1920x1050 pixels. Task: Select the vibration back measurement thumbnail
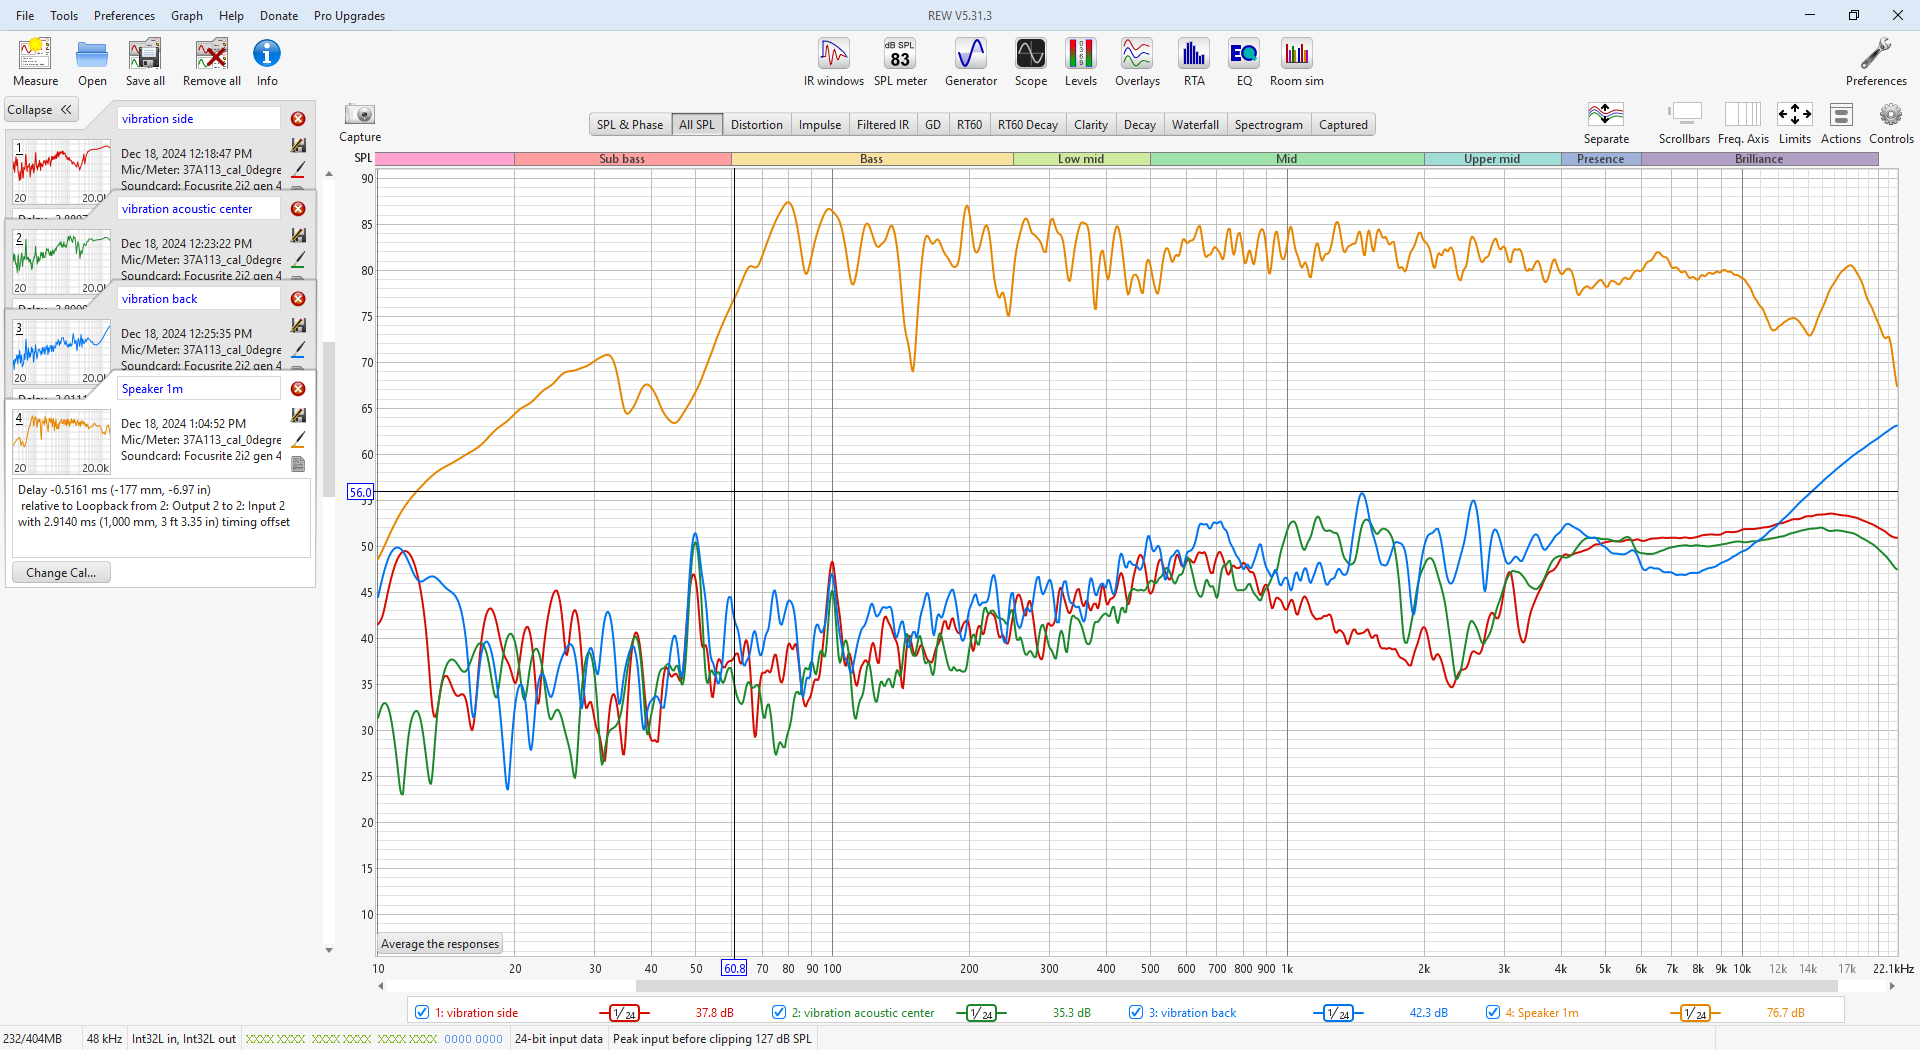point(61,352)
